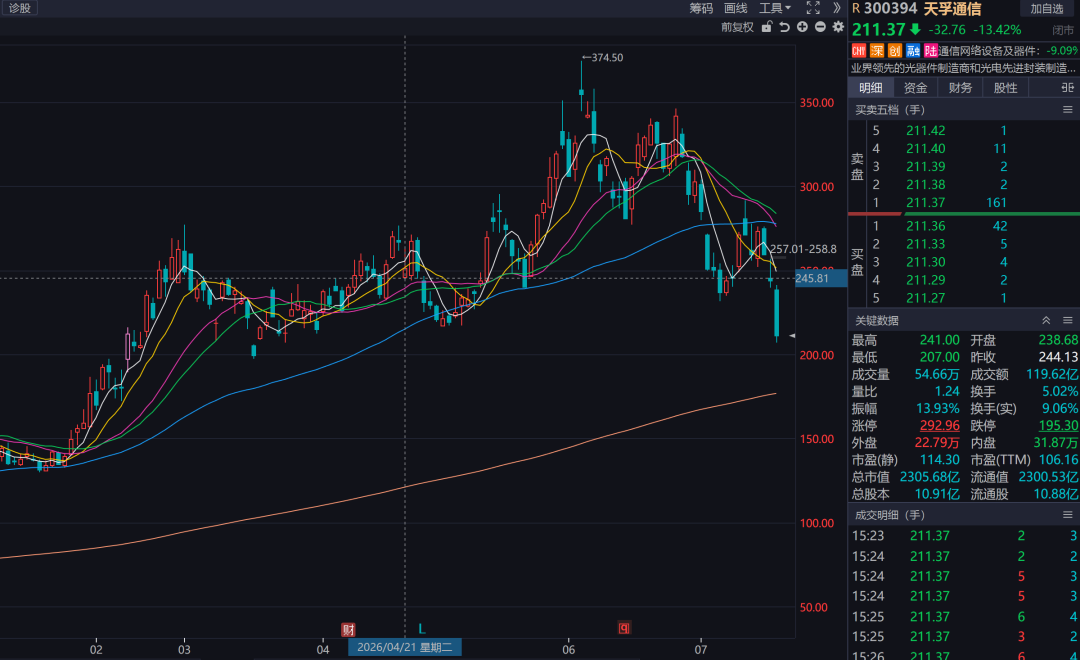Toggle the 前复权 price adjustment

[737, 27]
